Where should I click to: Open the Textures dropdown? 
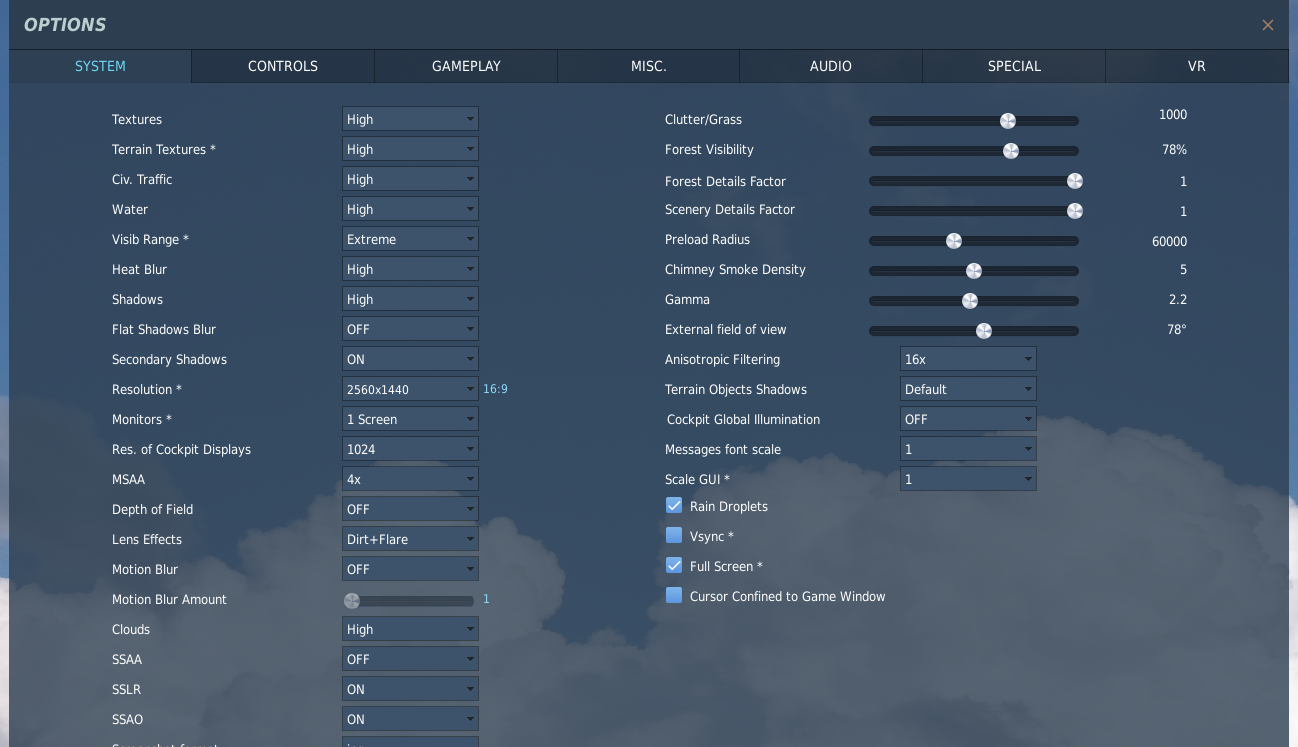(410, 119)
